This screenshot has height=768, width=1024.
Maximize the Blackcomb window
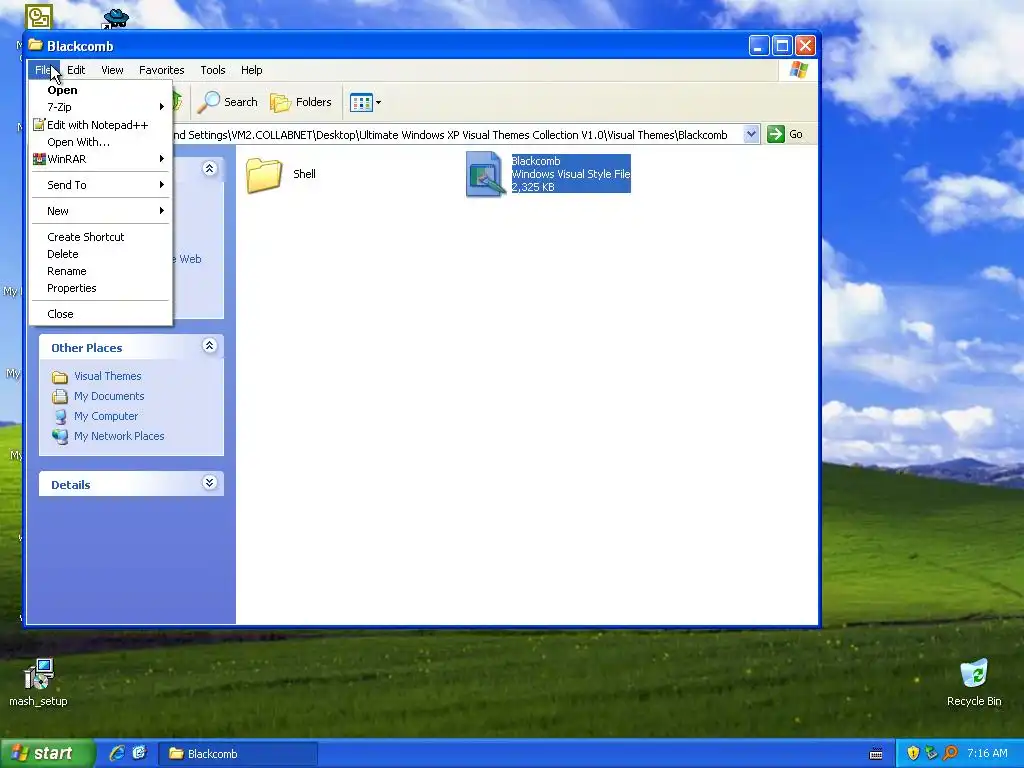[x=782, y=46]
